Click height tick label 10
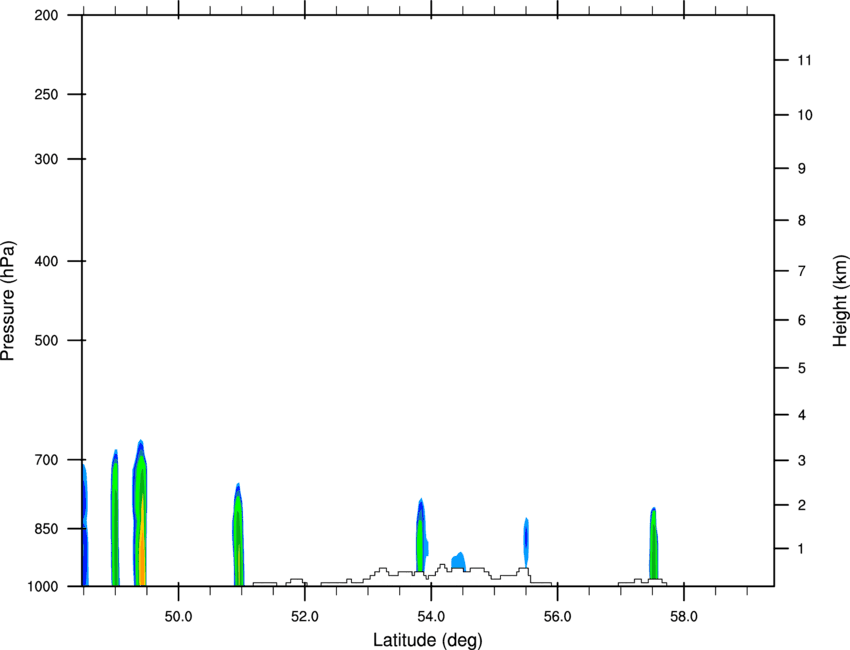This screenshot has height=650, width=850. pos(805,115)
